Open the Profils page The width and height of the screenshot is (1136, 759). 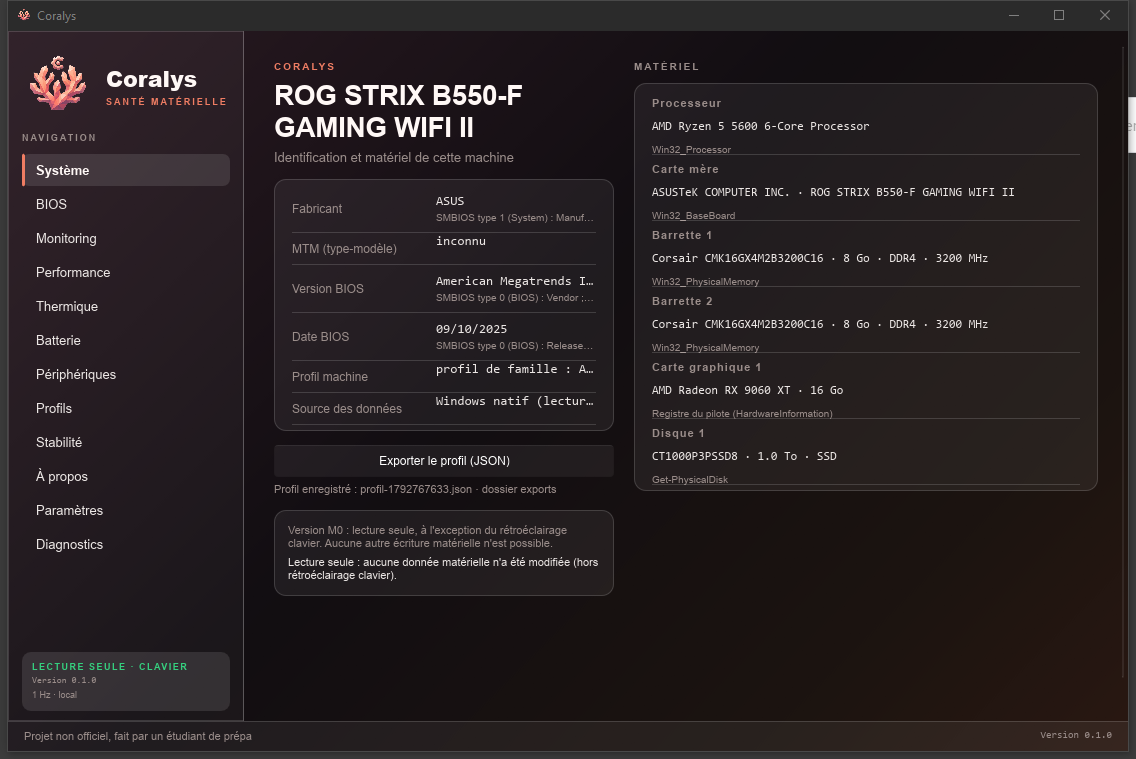tap(126, 408)
